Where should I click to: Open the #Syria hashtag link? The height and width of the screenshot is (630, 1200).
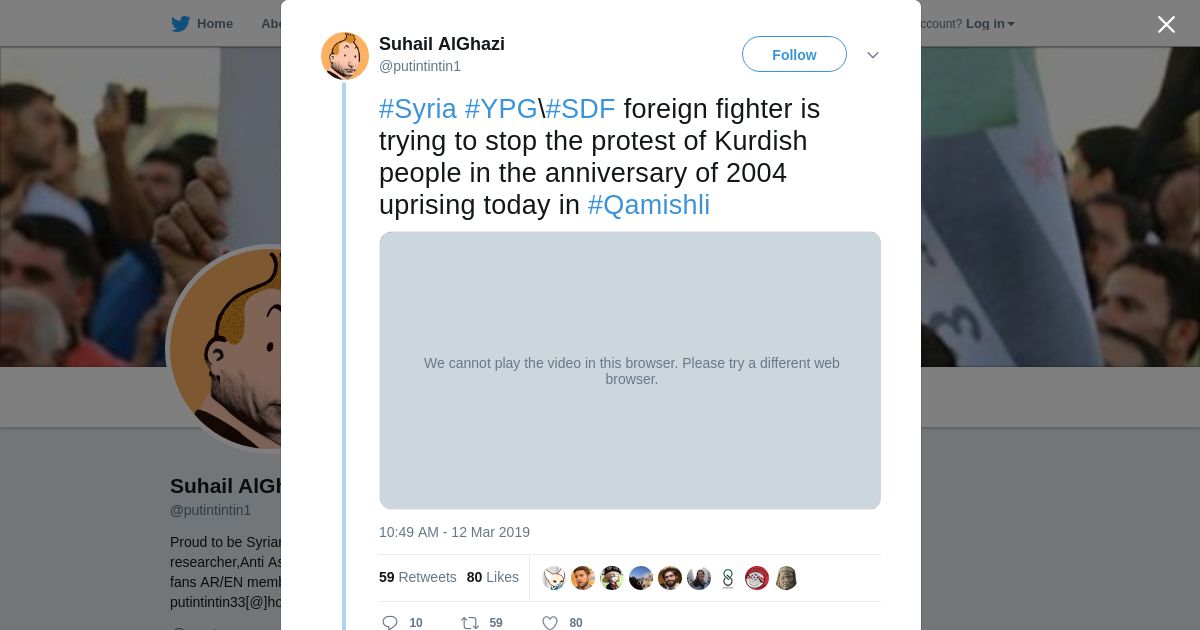(418, 109)
